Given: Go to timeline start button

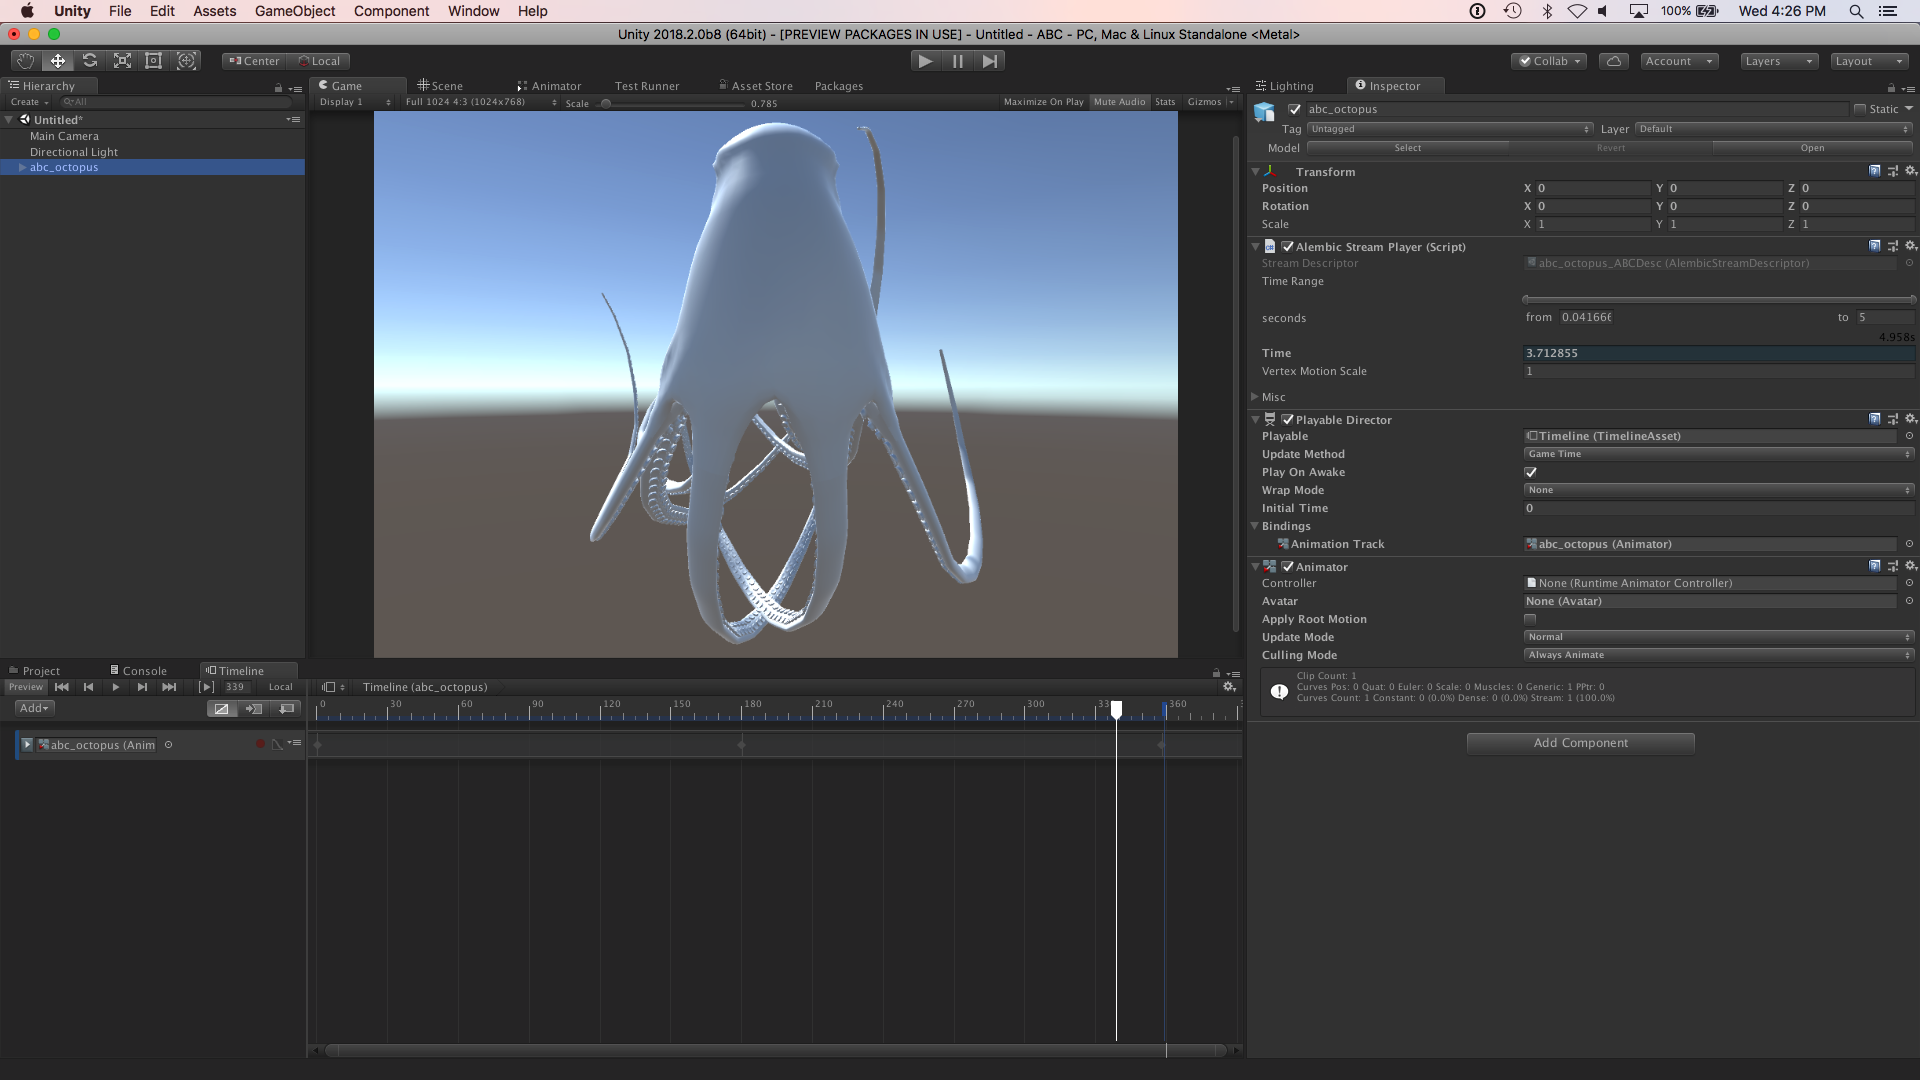Looking at the screenshot, I should [x=62, y=687].
